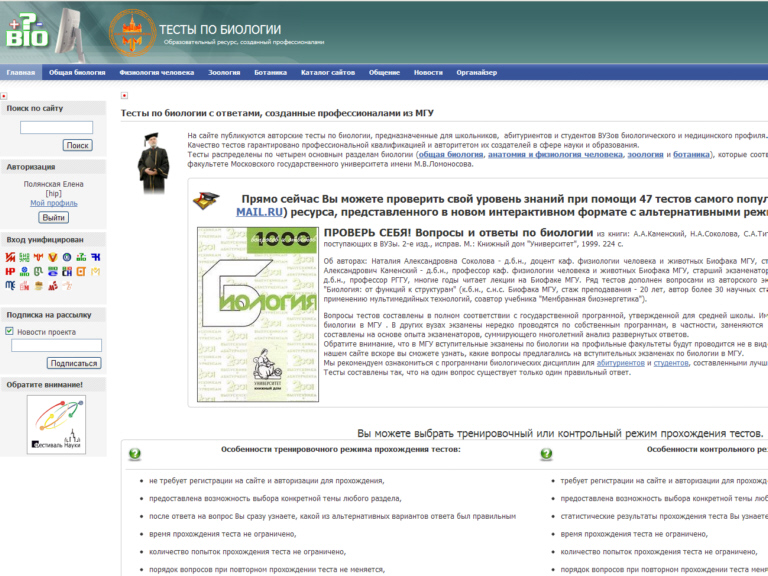
Task: Click the red HP login icon
Action: (10, 271)
